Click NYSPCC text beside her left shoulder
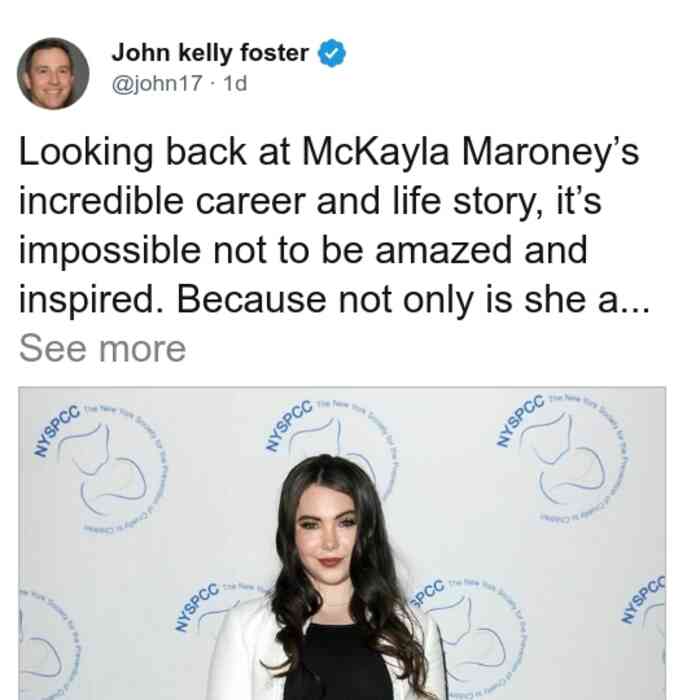 197,607
